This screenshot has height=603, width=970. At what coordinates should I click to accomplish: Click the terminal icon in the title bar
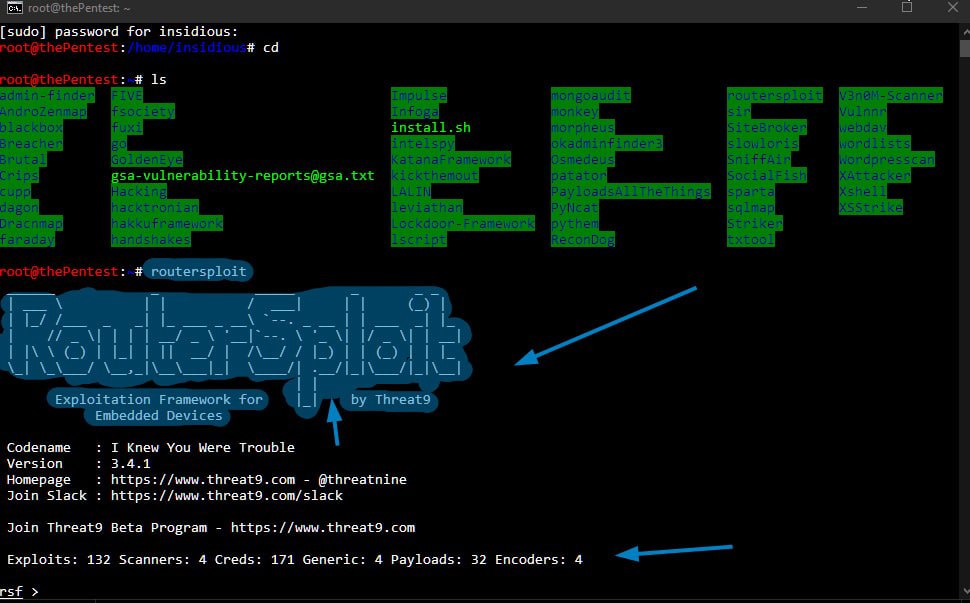pyautogui.click(x=14, y=8)
